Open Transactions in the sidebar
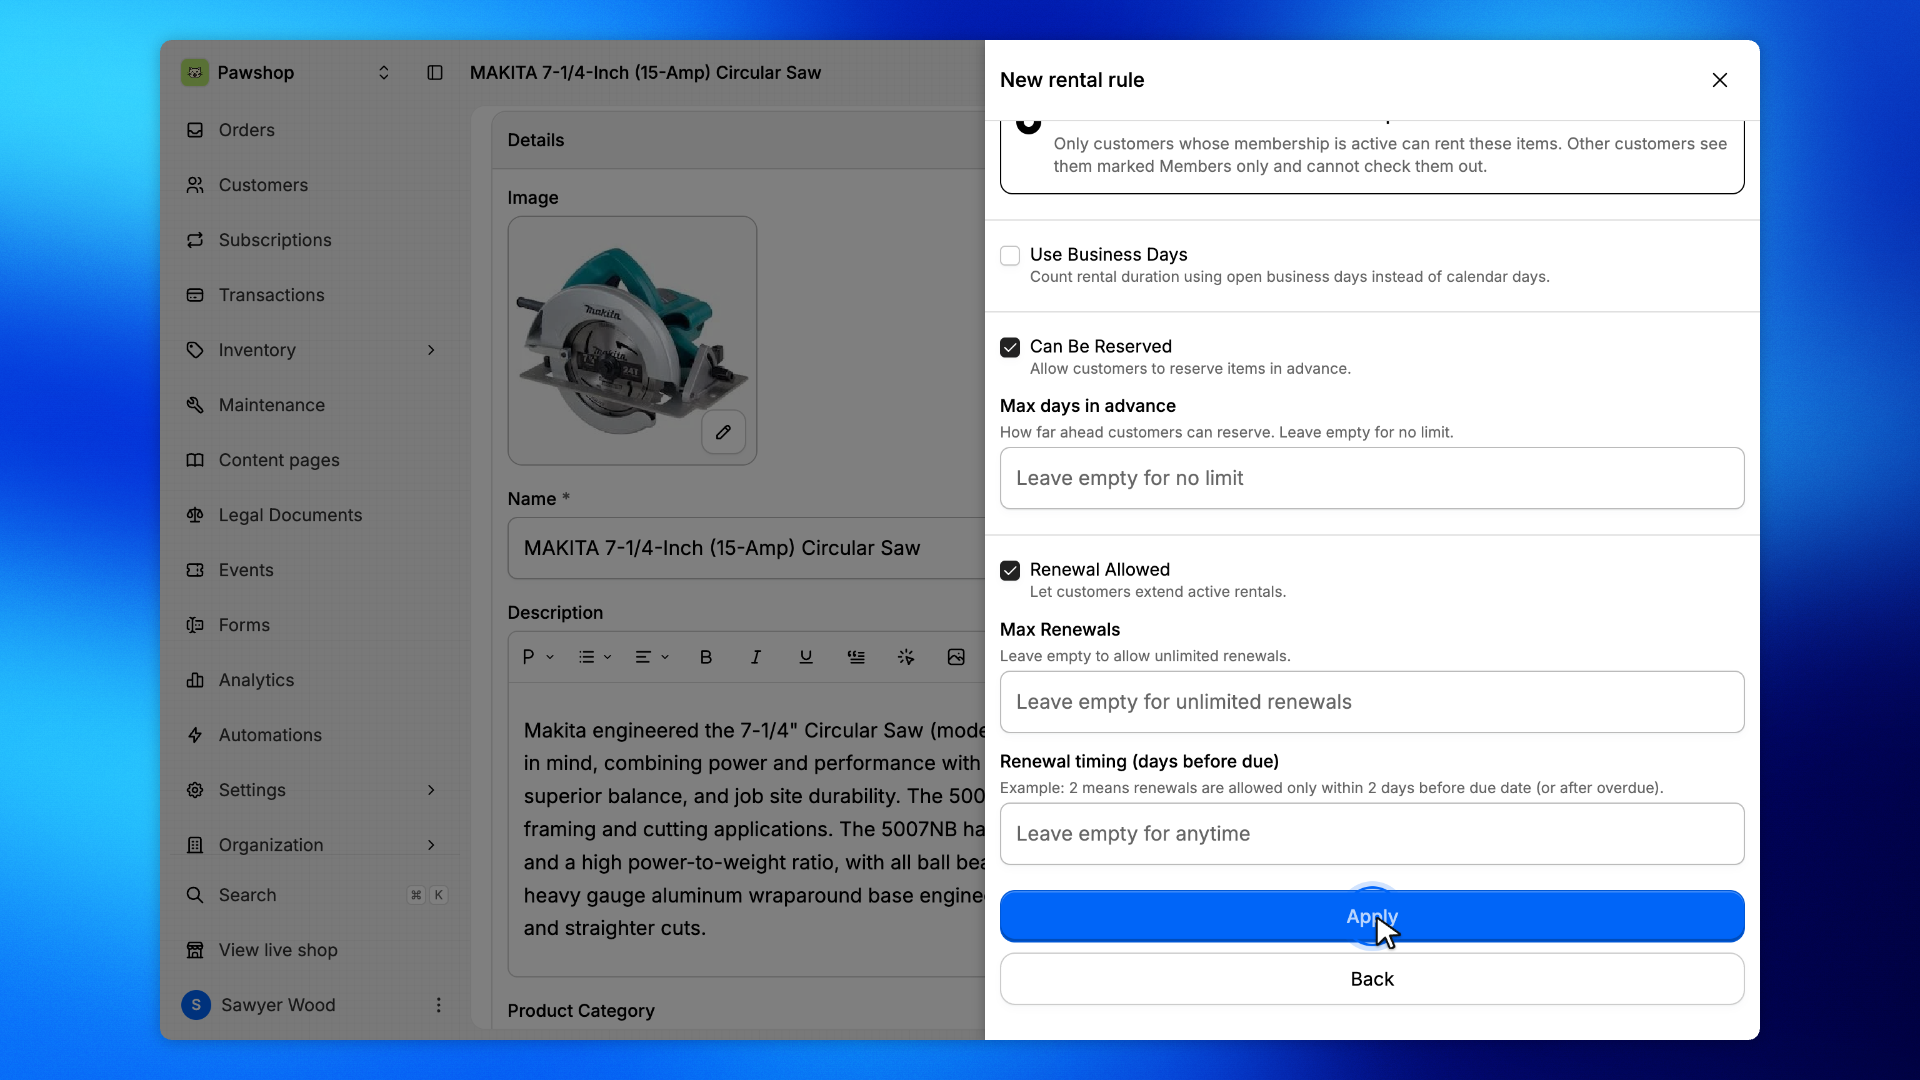Viewport: 1920px width, 1080px height. tap(316, 295)
